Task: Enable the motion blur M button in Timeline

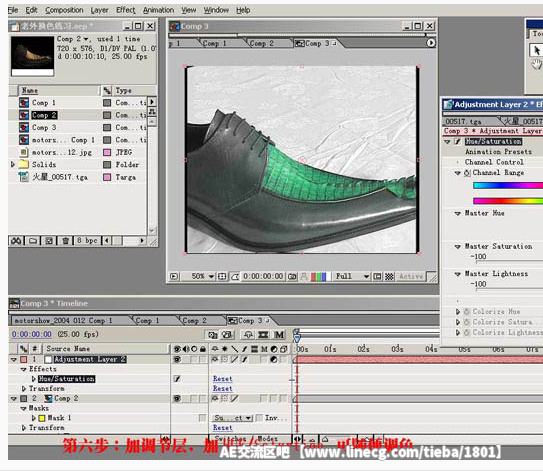Action: click(279, 335)
